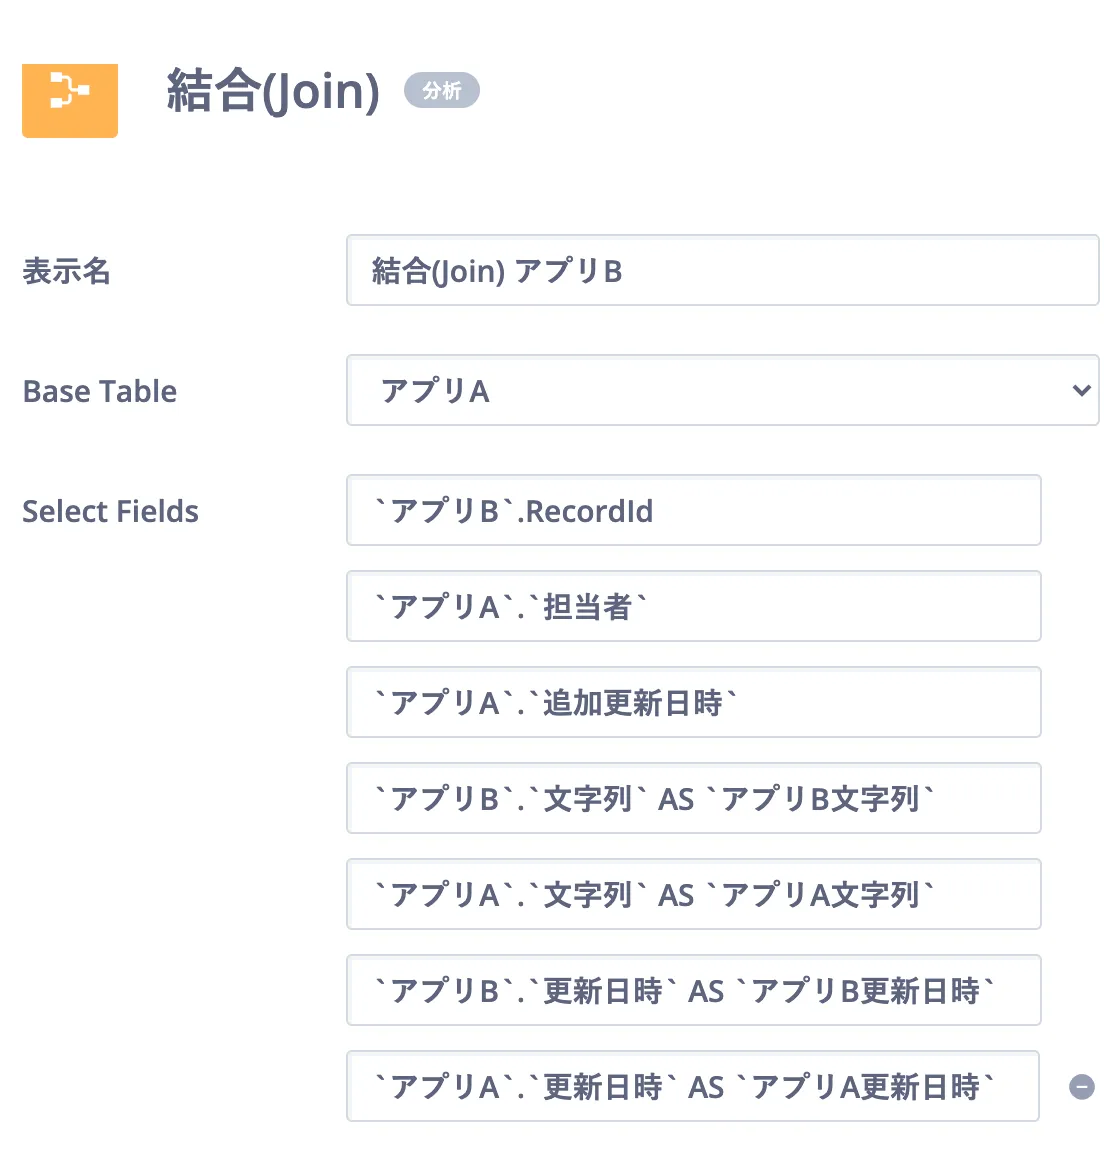
Task: Click the orange Join node icon
Action: 70,100
